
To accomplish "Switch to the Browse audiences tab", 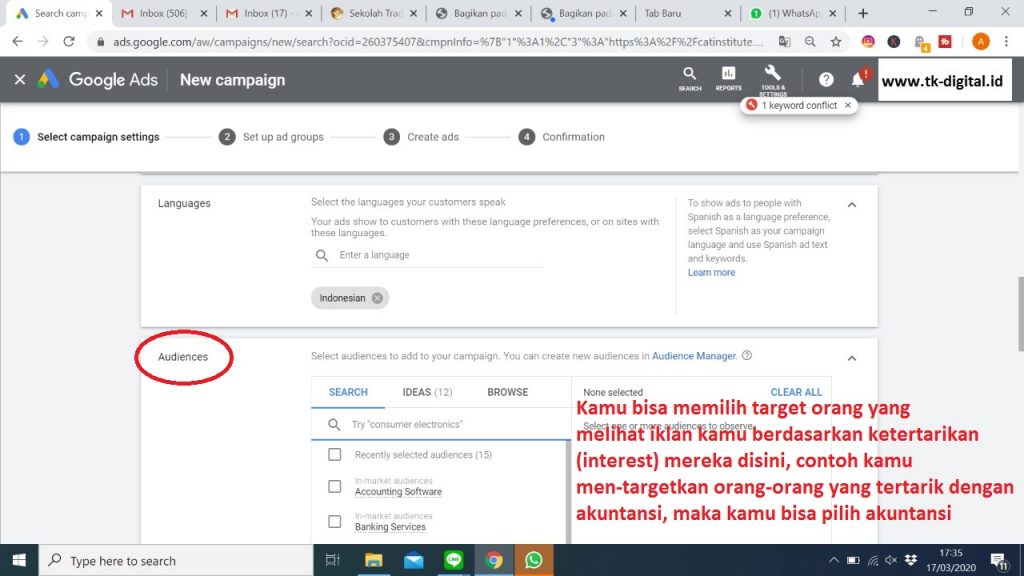I will click(507, 392).
